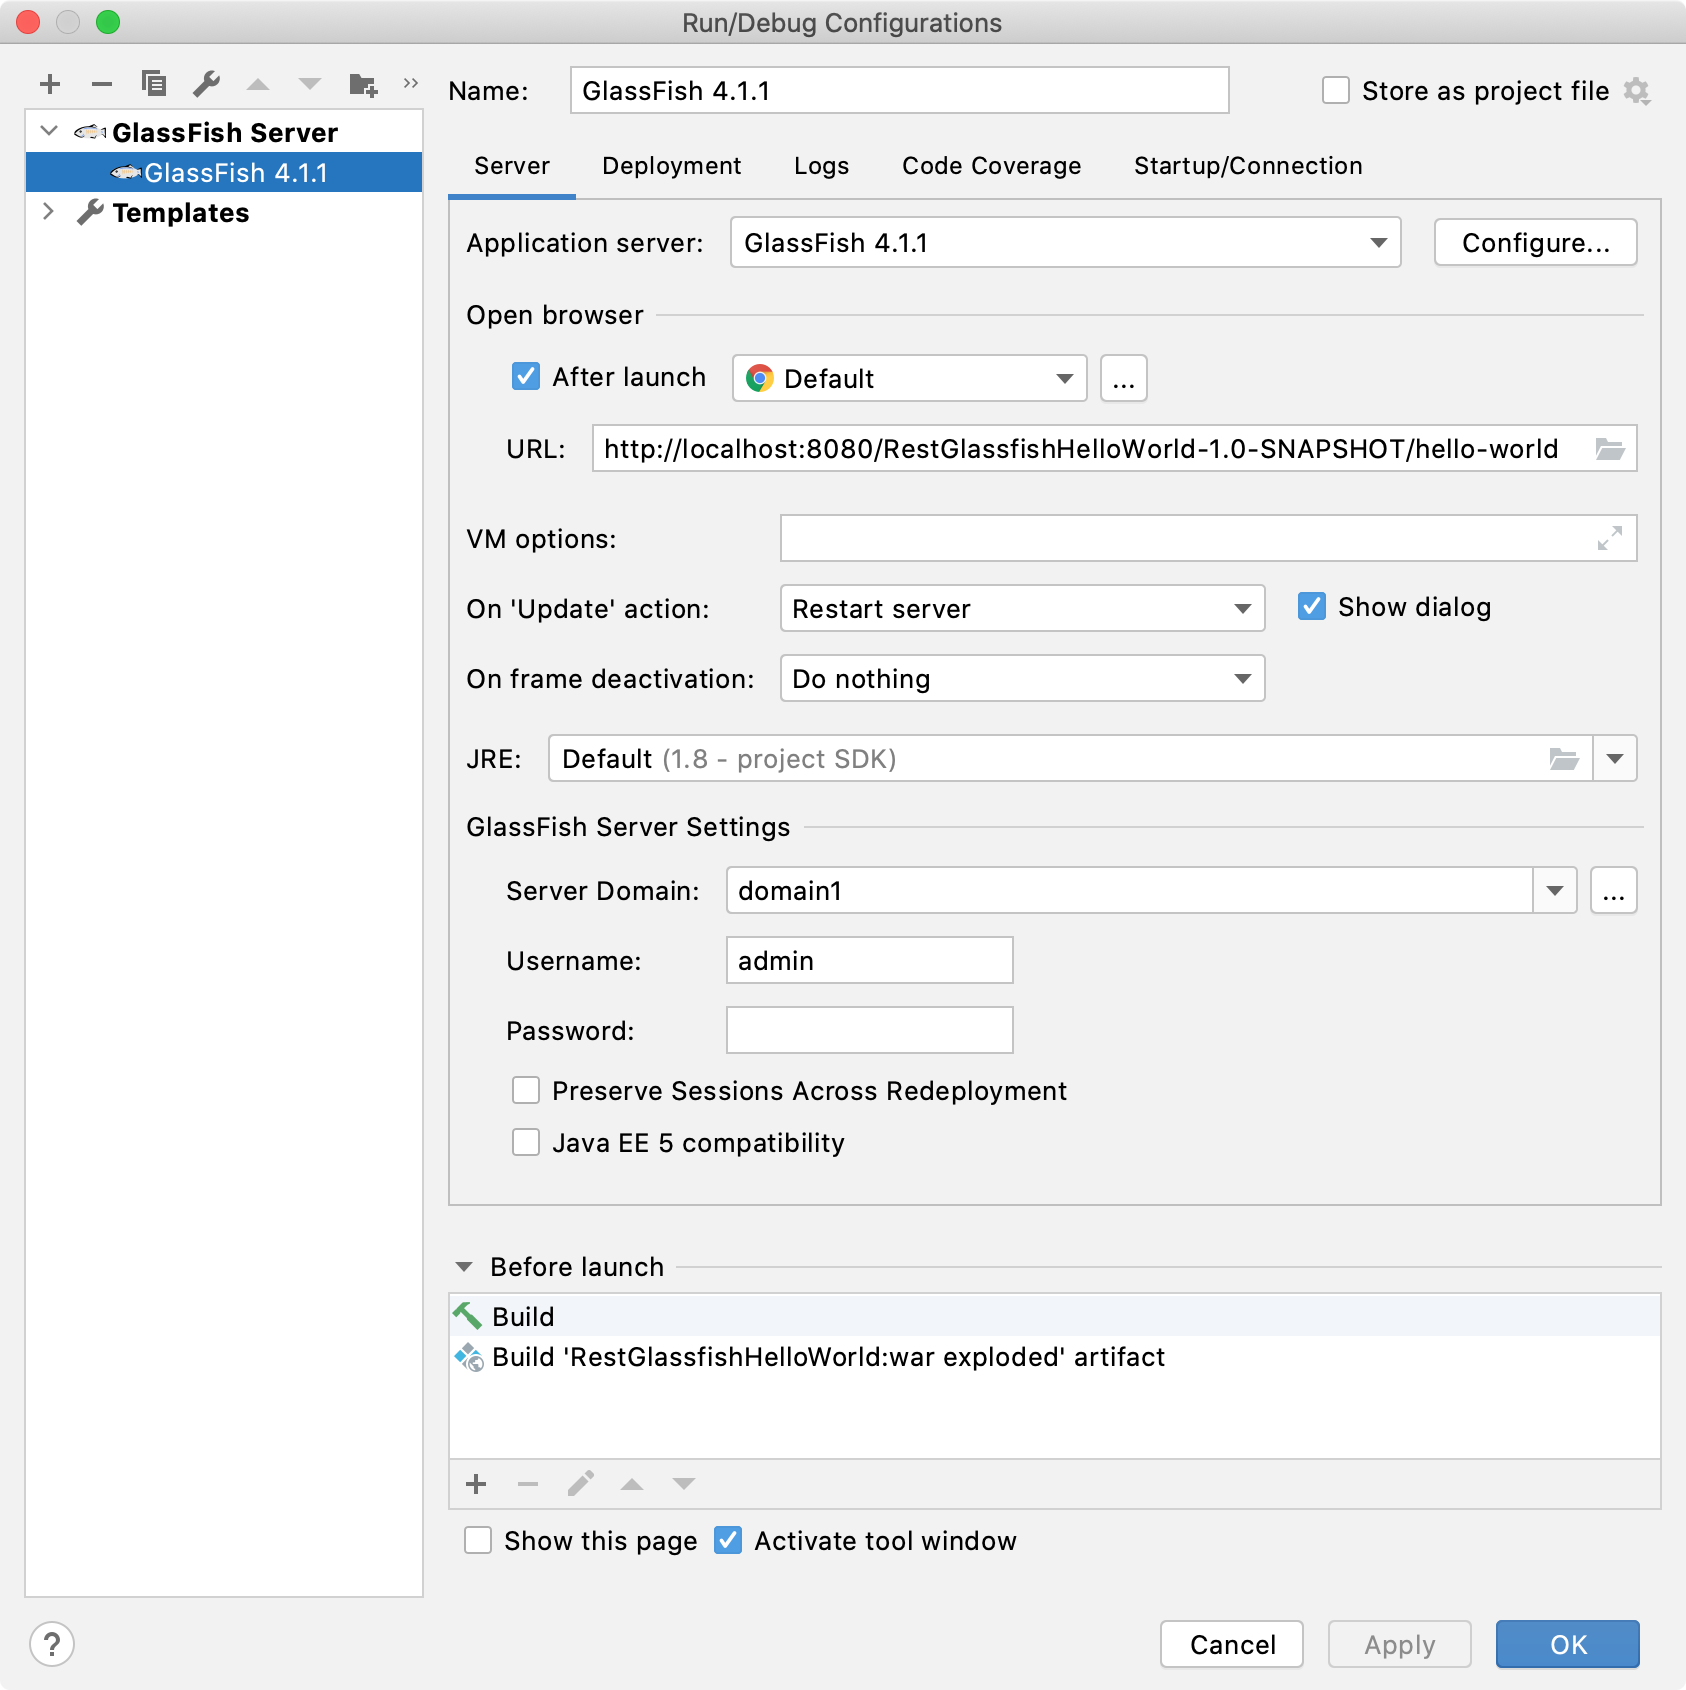Open Edit Templates via wrench icon

tap(207, 84)
